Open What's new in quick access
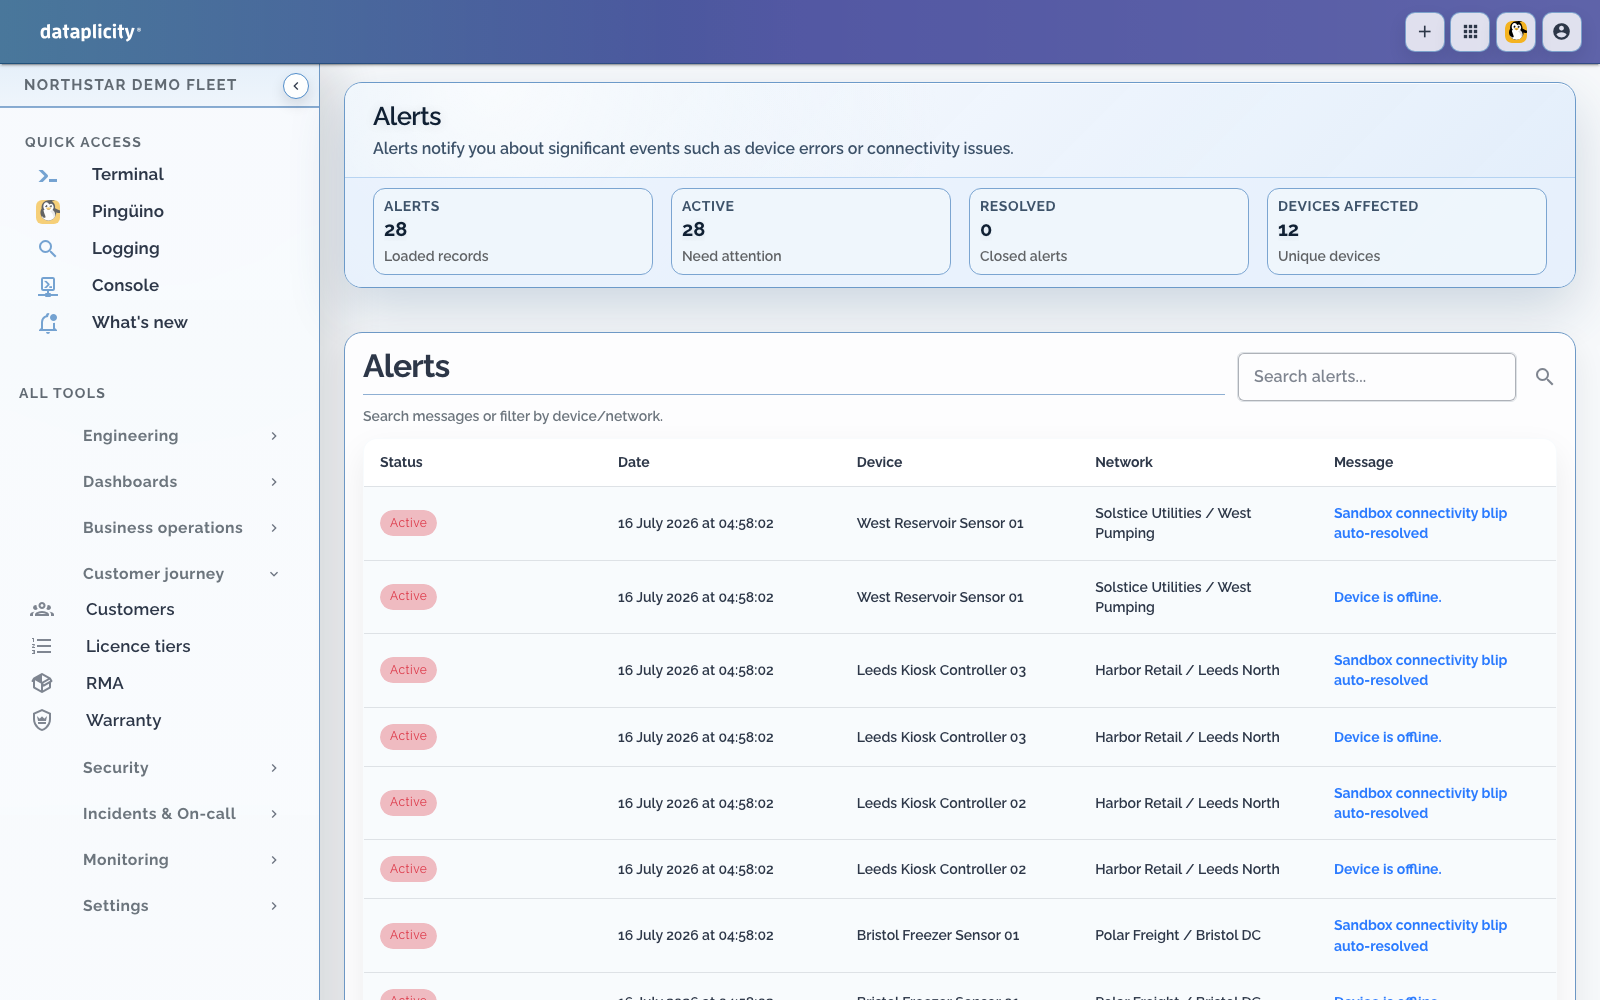This screenshot has width=1600, height=1000. [140, 323]
